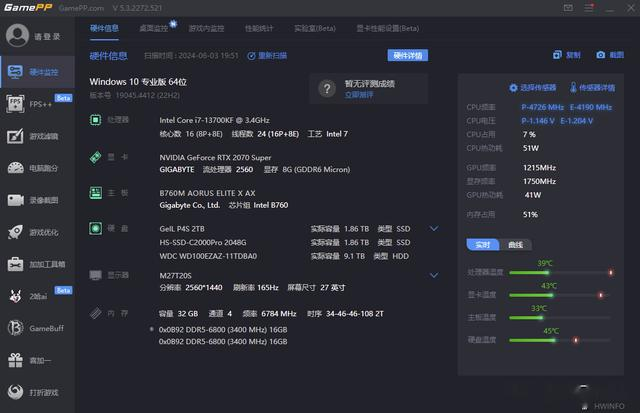
Task: Switch to the 桌面监控 tab
Action: pyautogui.click(x=154, y=28)
